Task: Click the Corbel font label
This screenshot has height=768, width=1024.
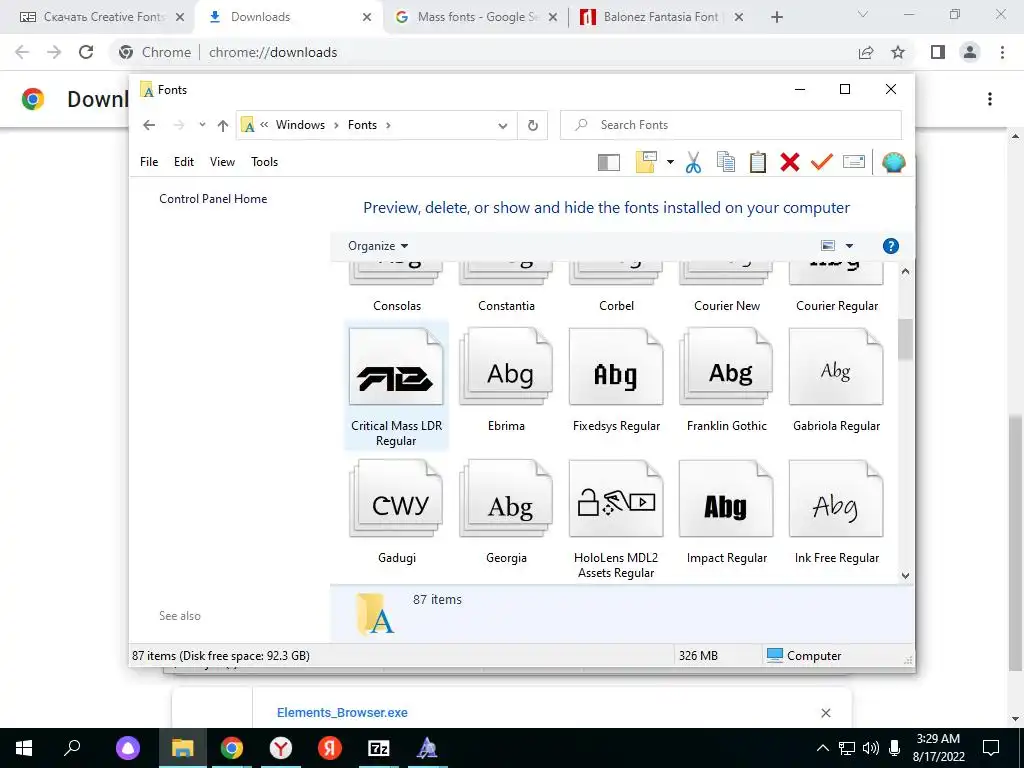Action: click(616, 306)
